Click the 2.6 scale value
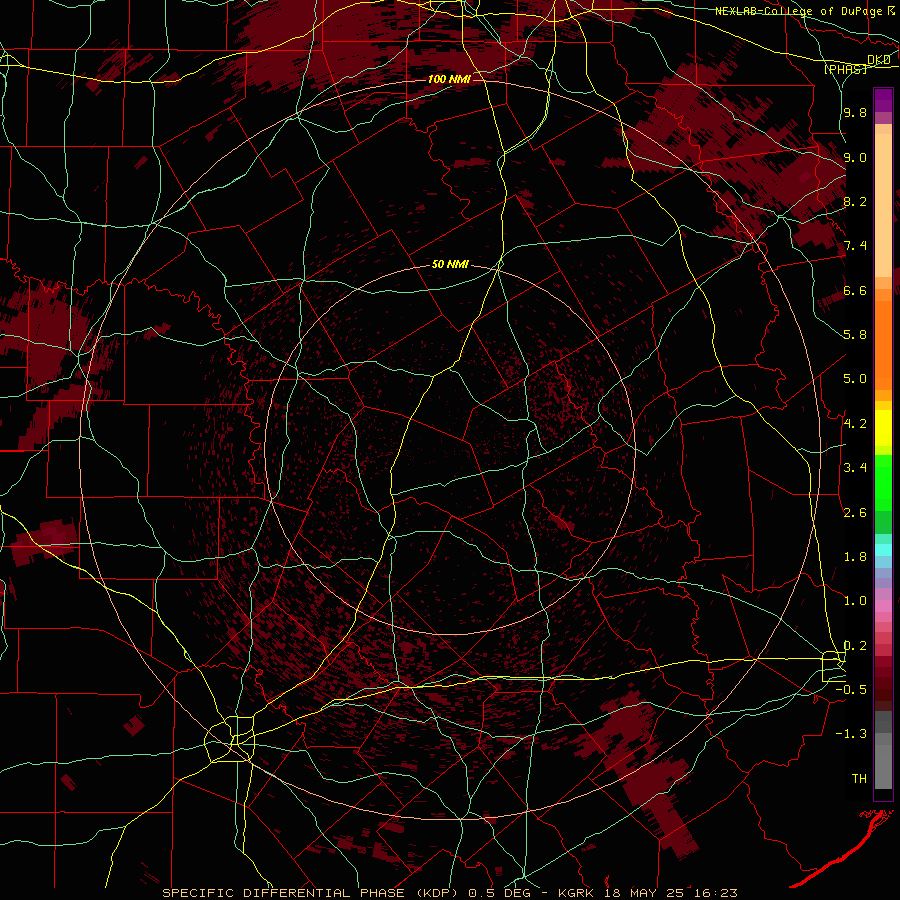Image resolution: width=900 pixels, height=900 pixels. point(855,512)
